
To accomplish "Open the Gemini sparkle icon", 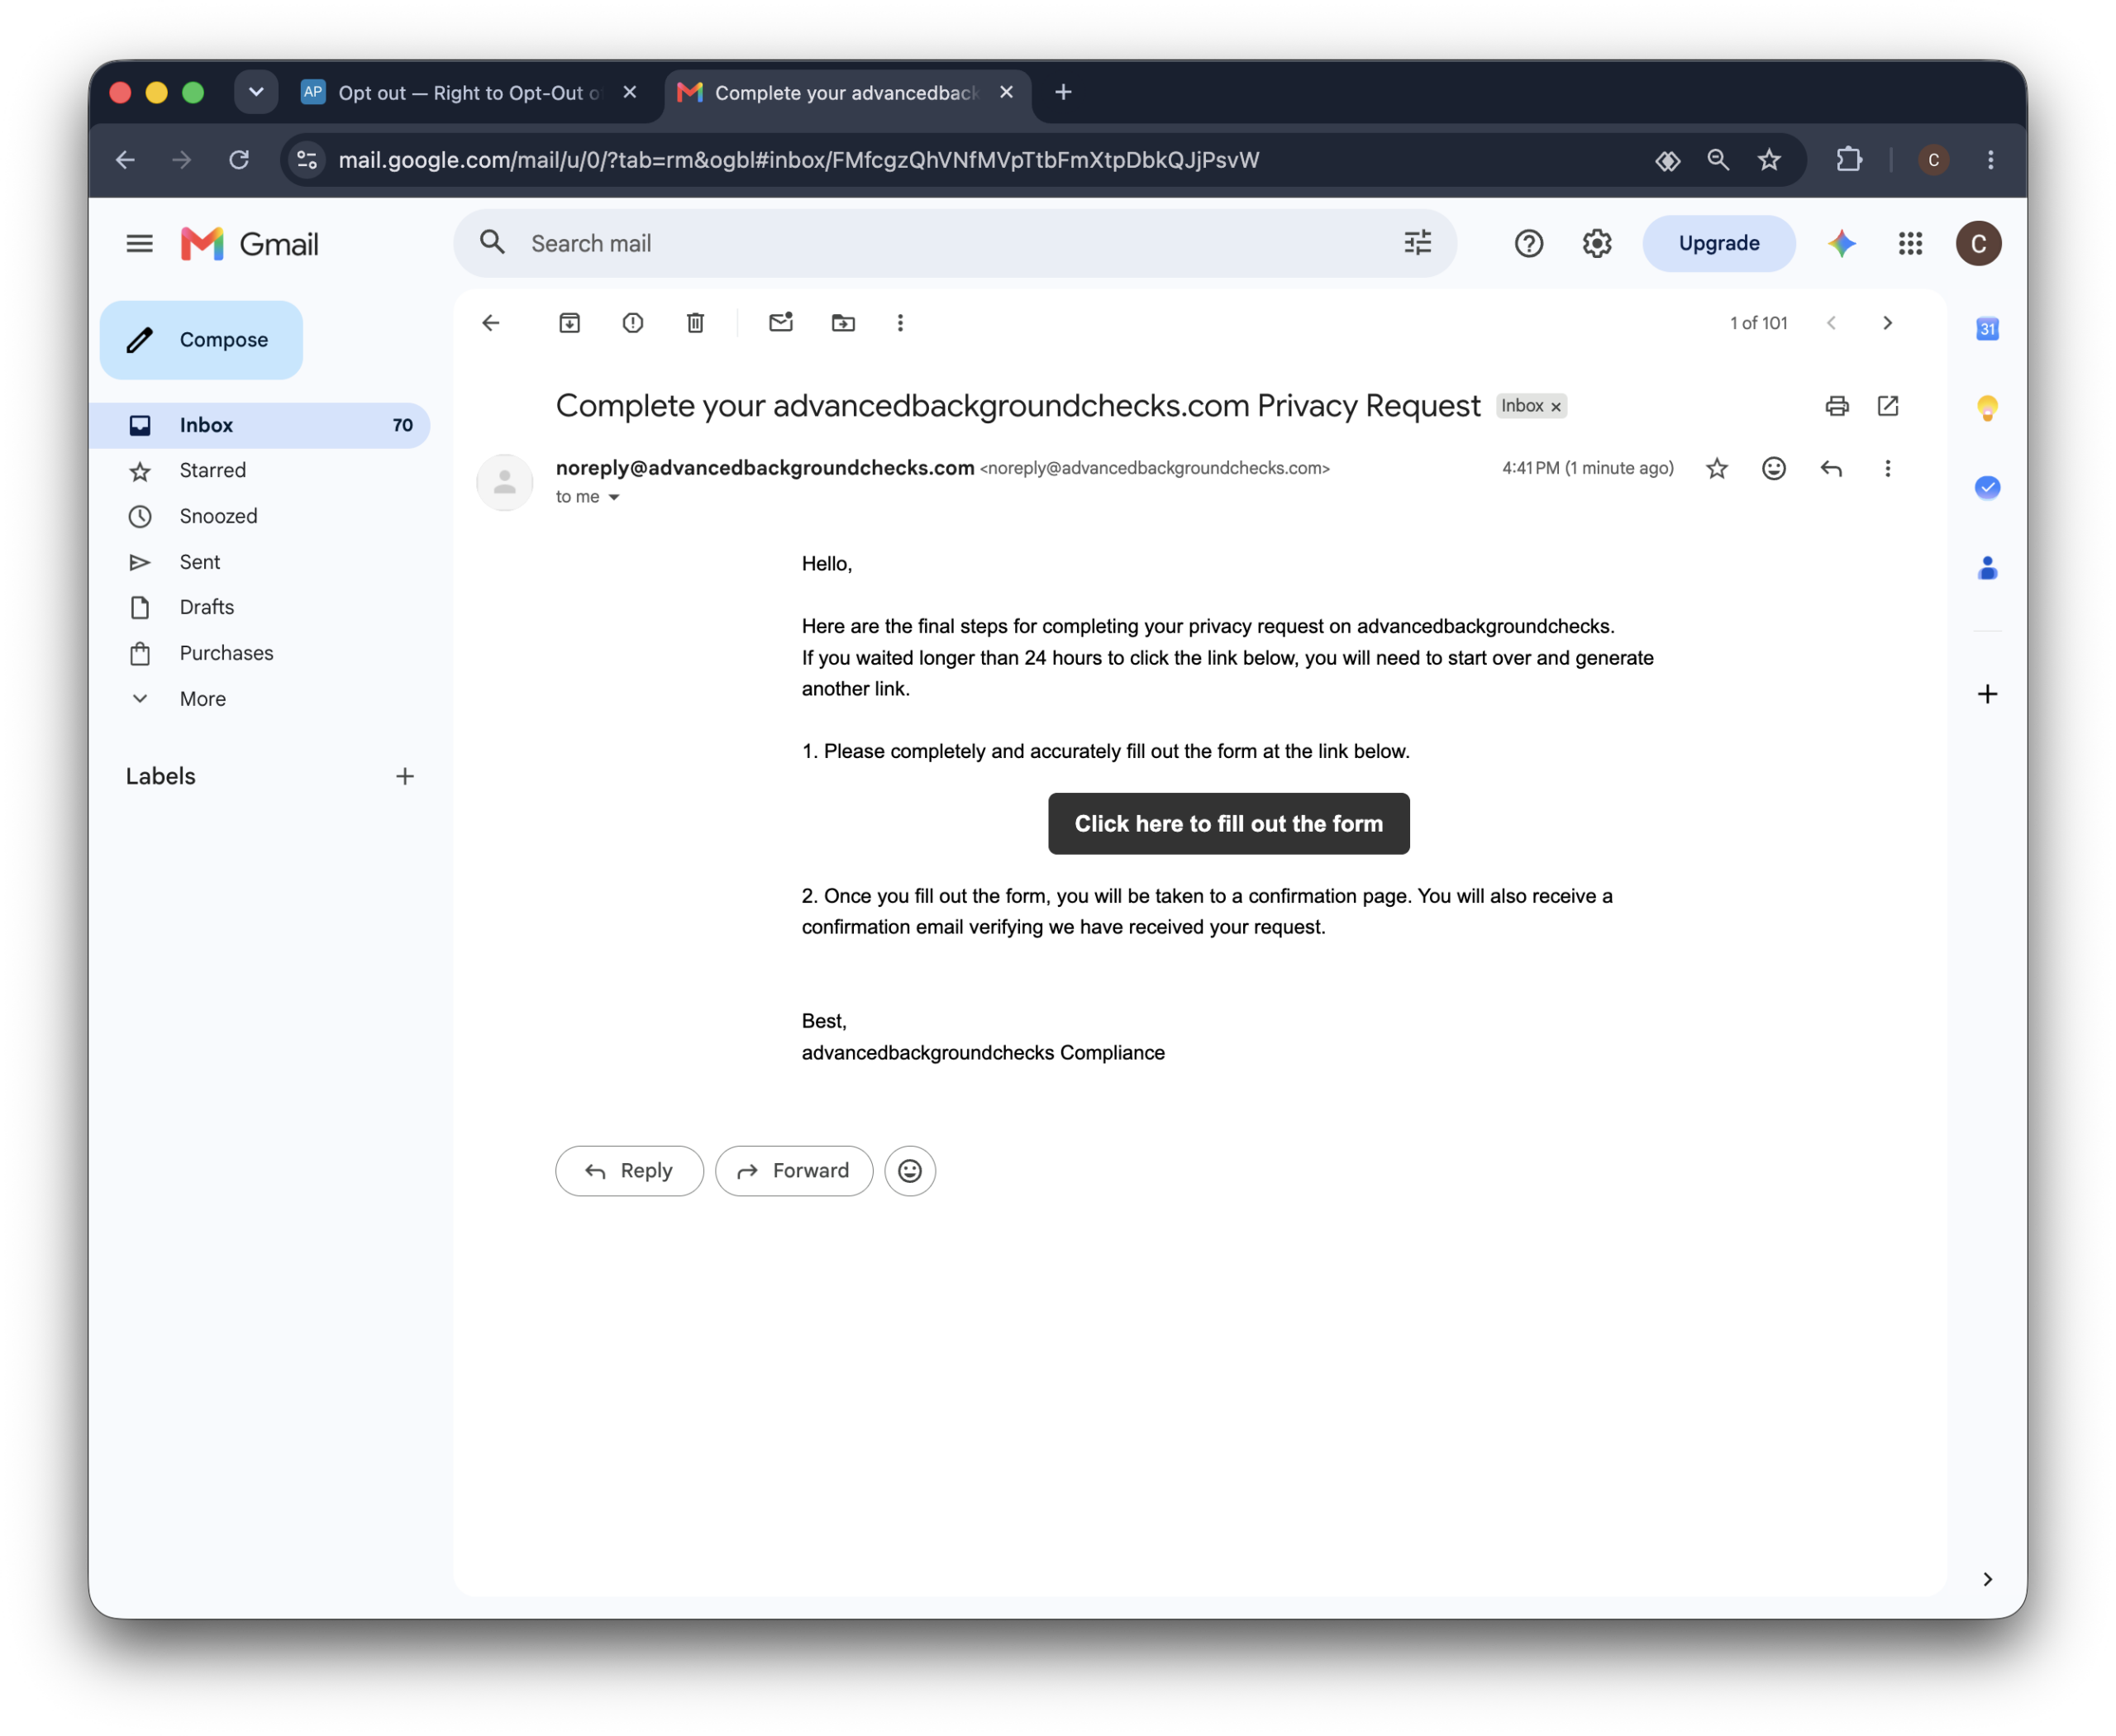I will coord(1841,243).
